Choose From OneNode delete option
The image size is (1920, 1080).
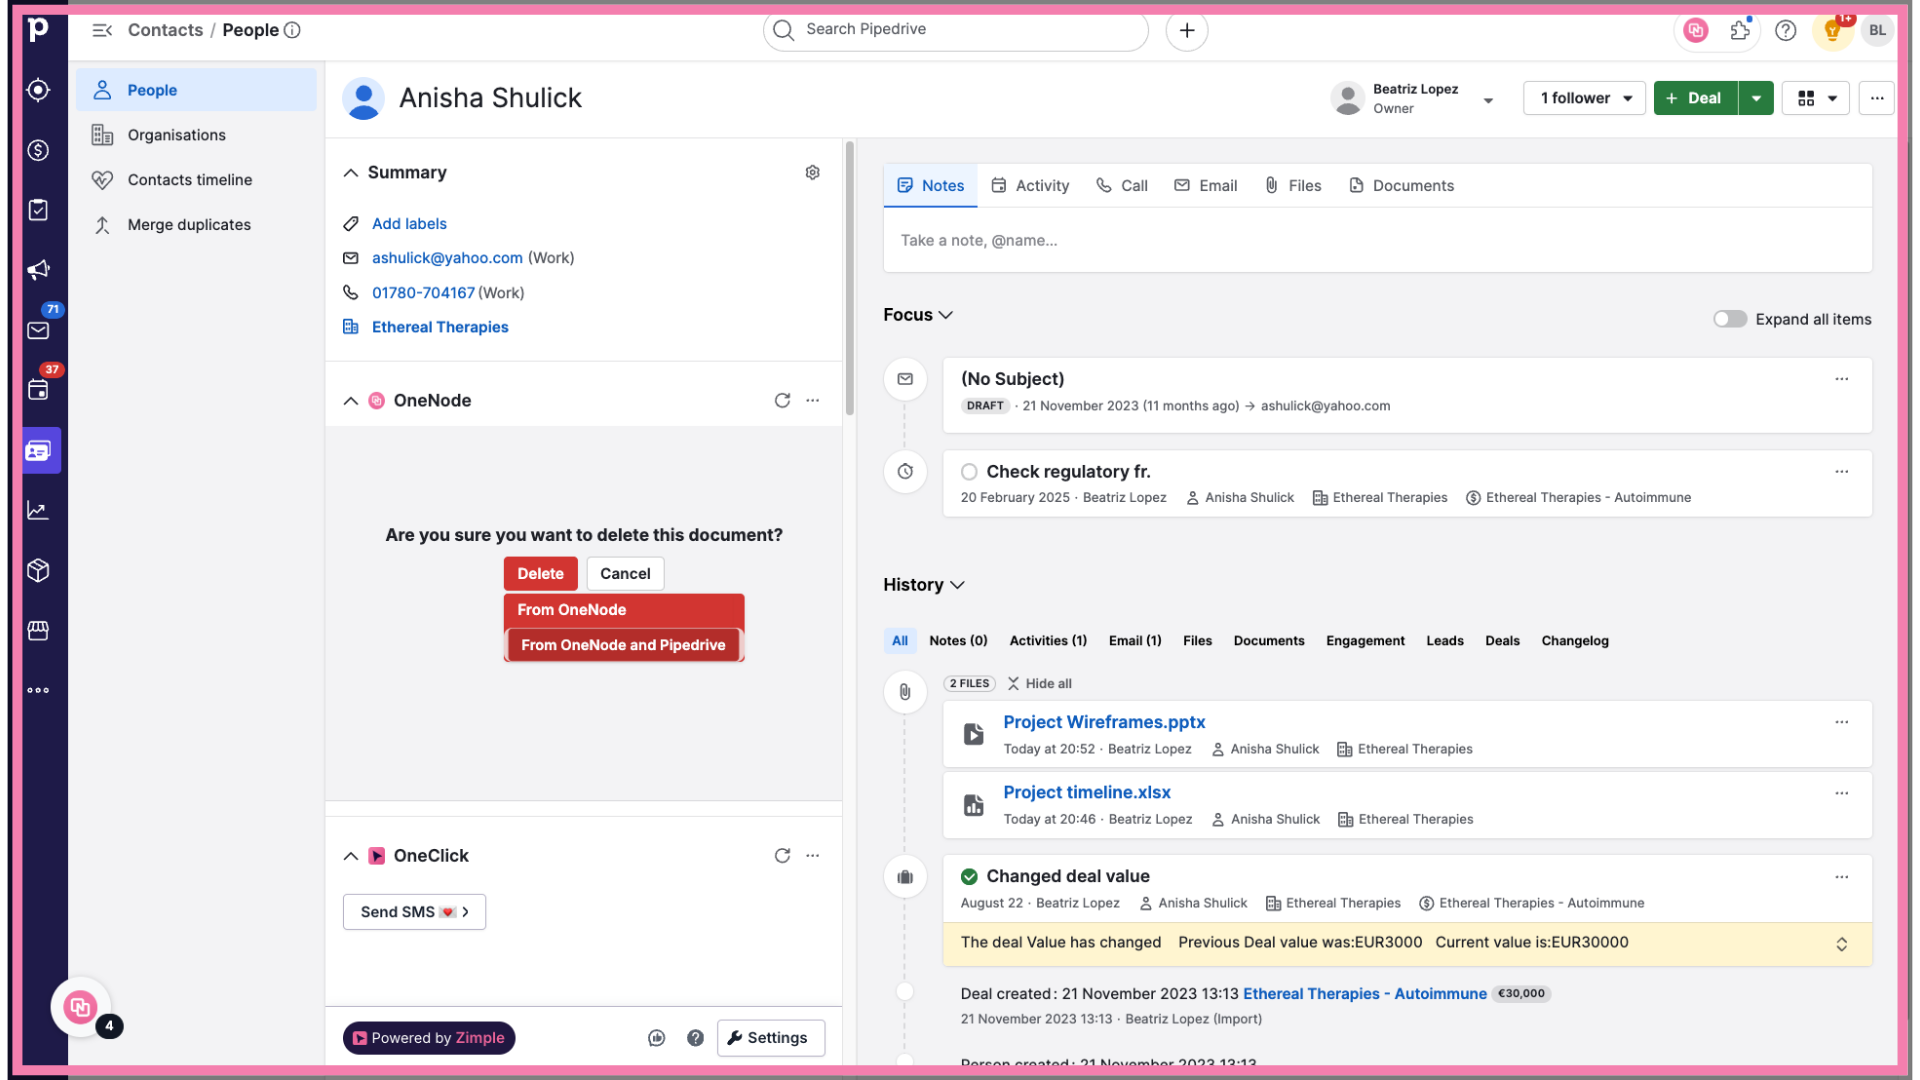[624, 610]
